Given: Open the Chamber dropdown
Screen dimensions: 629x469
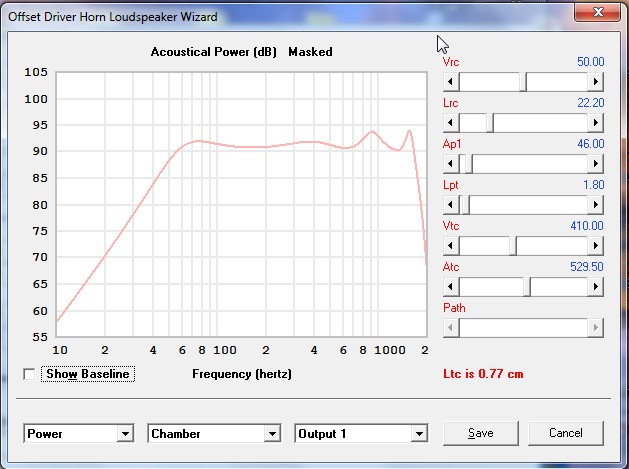Looking at the screenshot, I should tap(272, 434).
